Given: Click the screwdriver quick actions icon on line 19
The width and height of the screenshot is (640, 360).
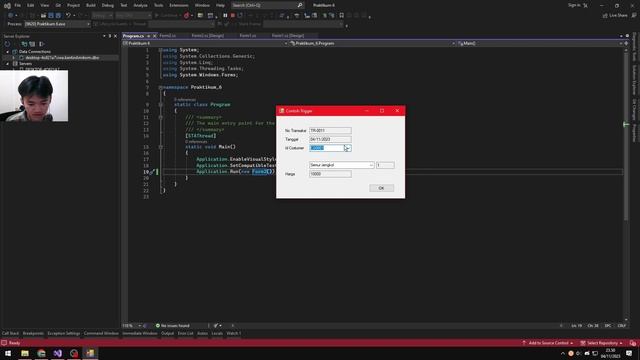Looking at the screenshot, I should pos(152,172).
